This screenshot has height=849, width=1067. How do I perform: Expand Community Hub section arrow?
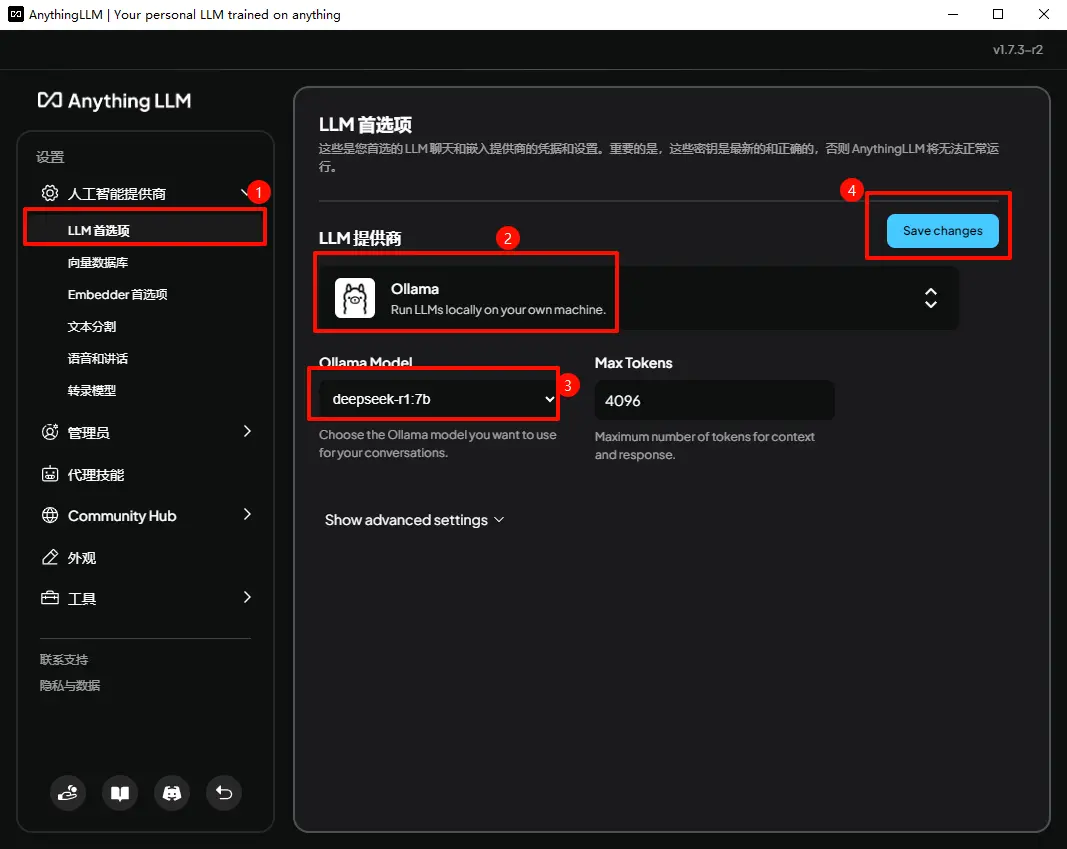247,514
